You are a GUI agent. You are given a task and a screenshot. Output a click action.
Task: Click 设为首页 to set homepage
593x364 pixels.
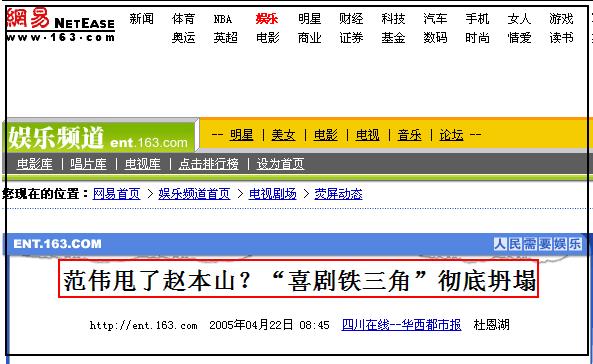(x=280, y=164)
